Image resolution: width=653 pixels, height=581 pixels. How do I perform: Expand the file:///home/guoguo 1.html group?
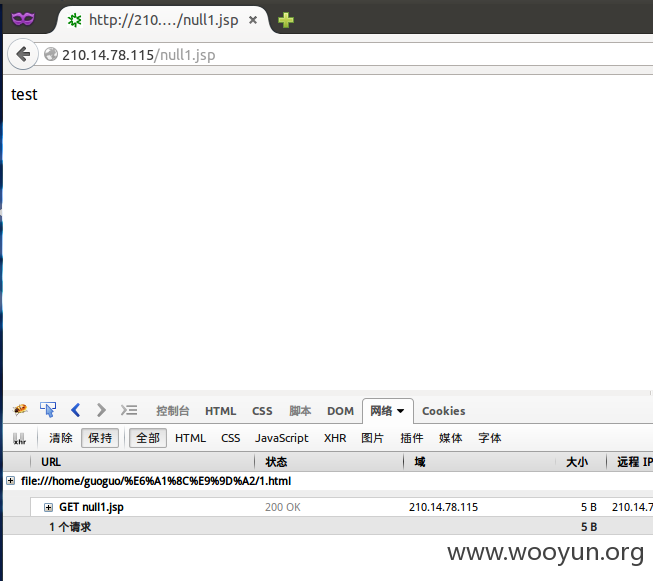click(10, 481)
